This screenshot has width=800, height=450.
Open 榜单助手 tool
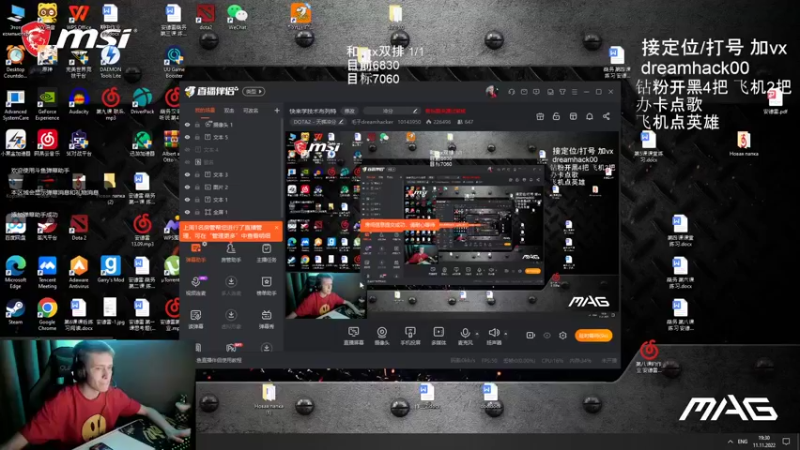click(266, 286)
